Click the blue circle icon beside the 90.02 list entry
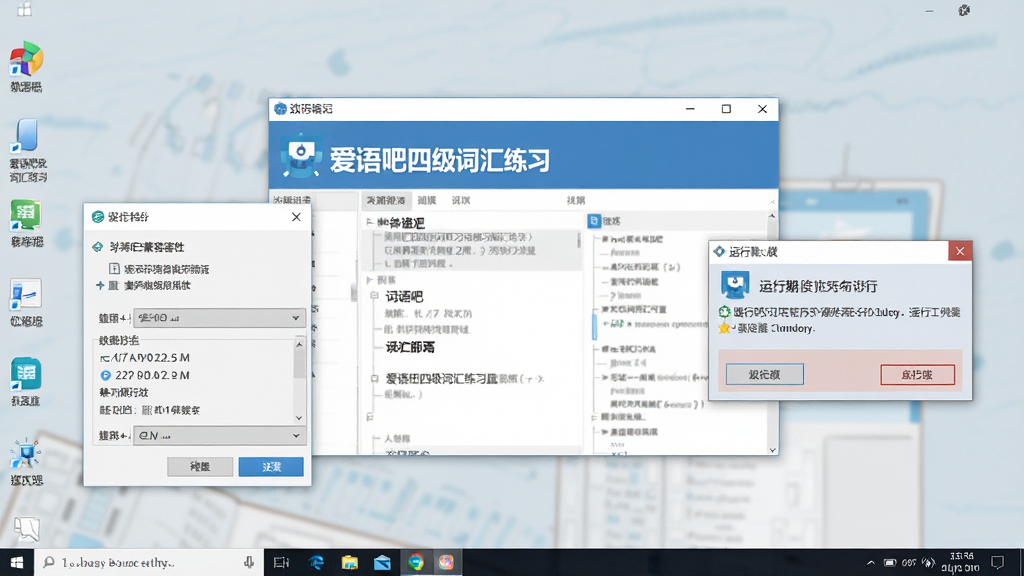The image size is (1024, 576). [105, 376]
